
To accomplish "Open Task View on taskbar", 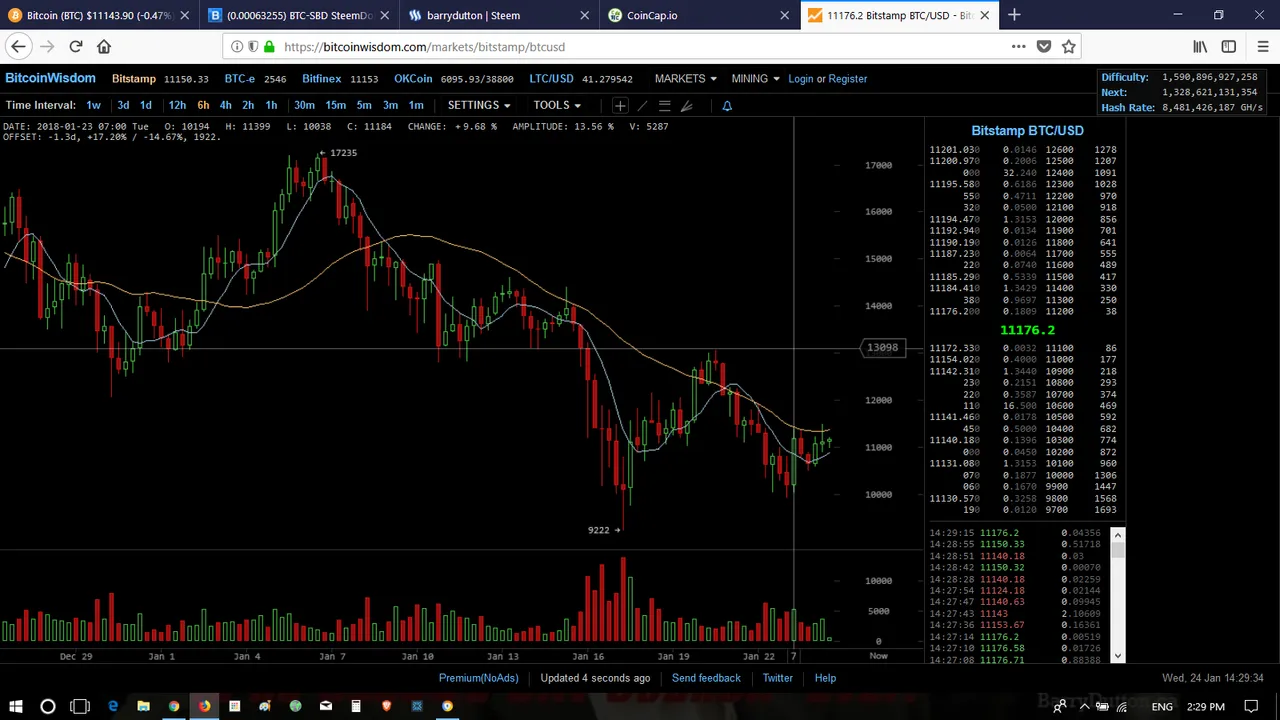I will 80,706.
